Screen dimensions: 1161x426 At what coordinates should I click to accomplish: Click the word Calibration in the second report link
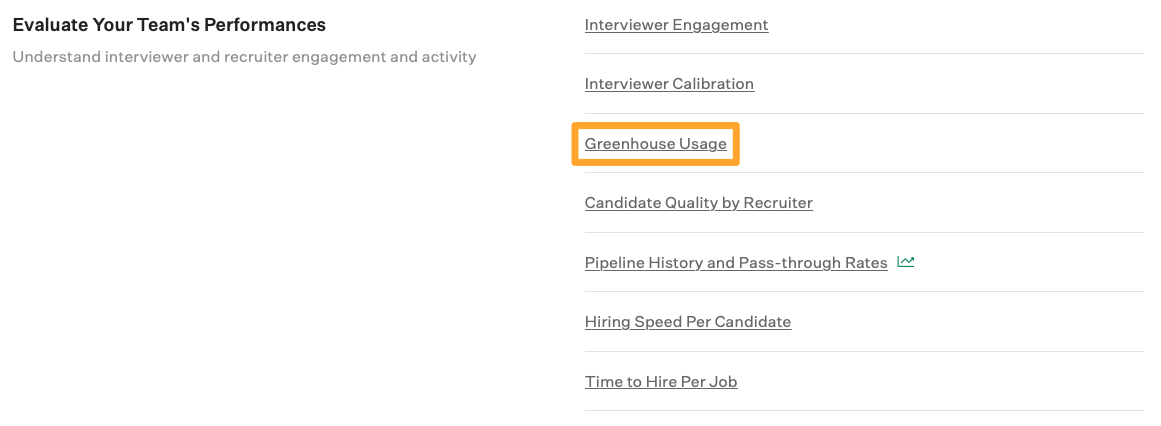(x=712, y=84)
